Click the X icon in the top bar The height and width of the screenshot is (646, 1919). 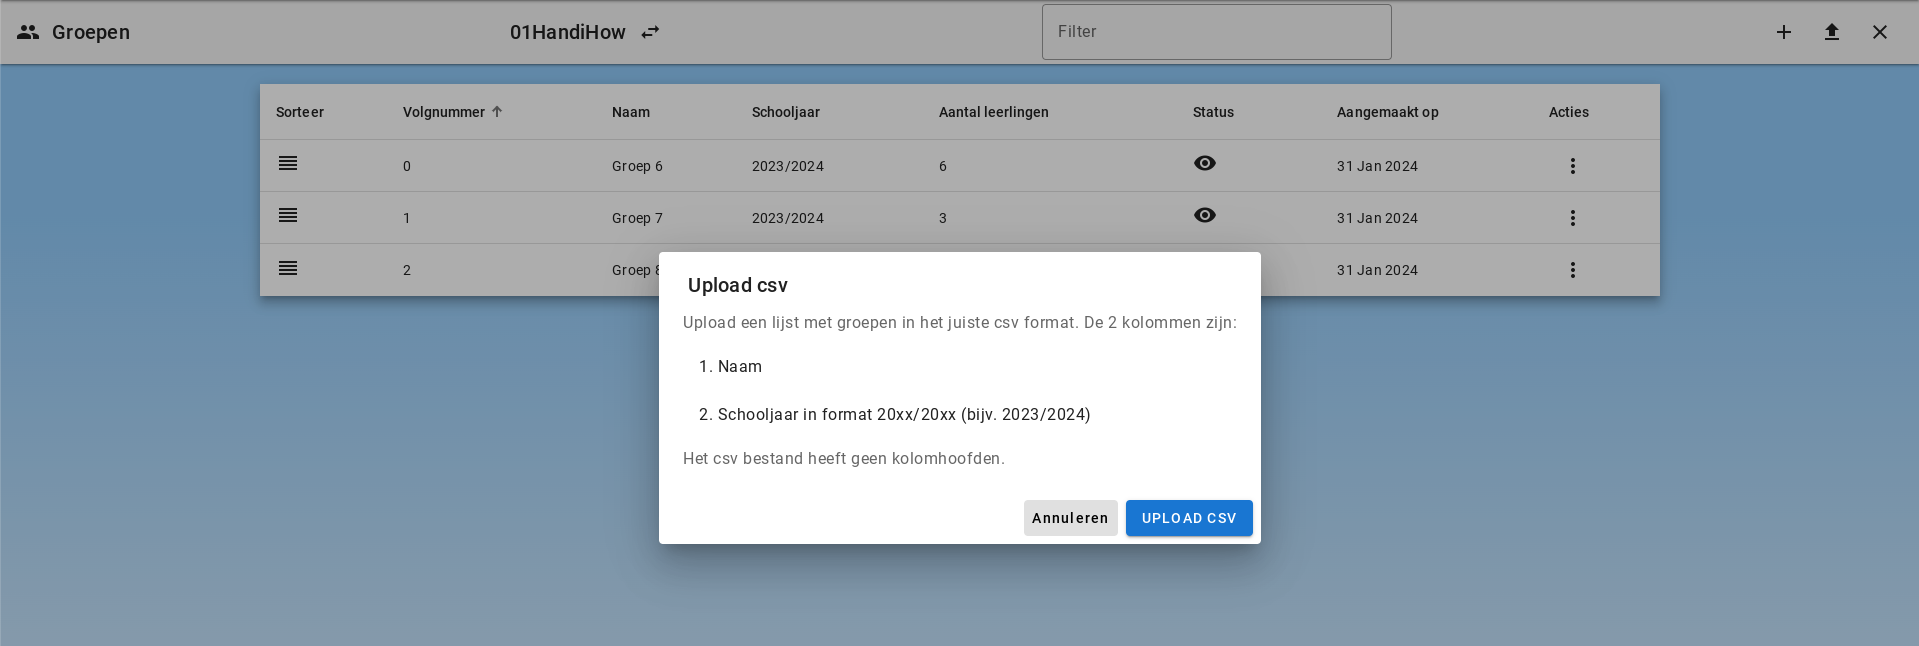pyautogui.click(x=1879, y=32)
